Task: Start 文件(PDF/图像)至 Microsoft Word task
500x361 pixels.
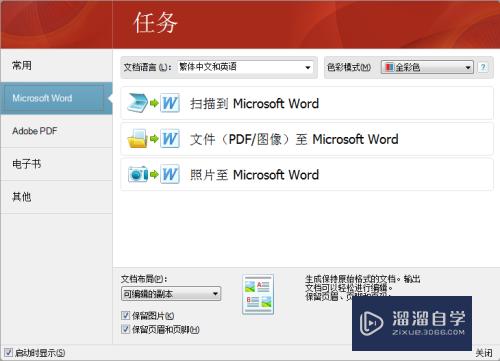Action: point(307,139)
